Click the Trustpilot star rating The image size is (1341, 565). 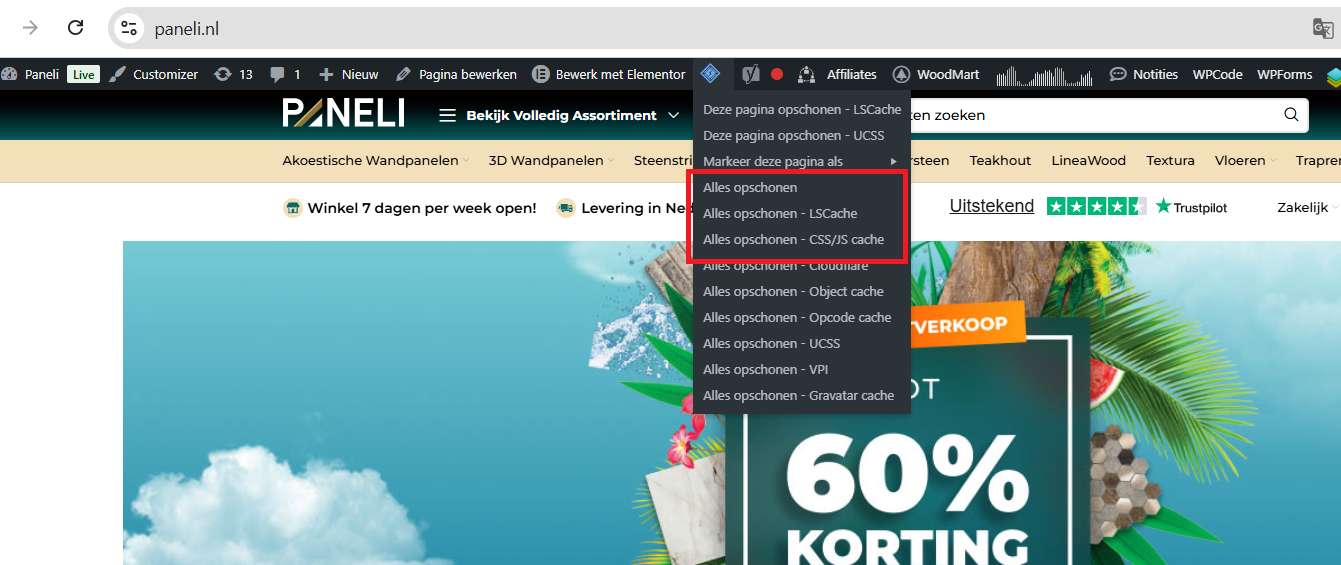1096,206
